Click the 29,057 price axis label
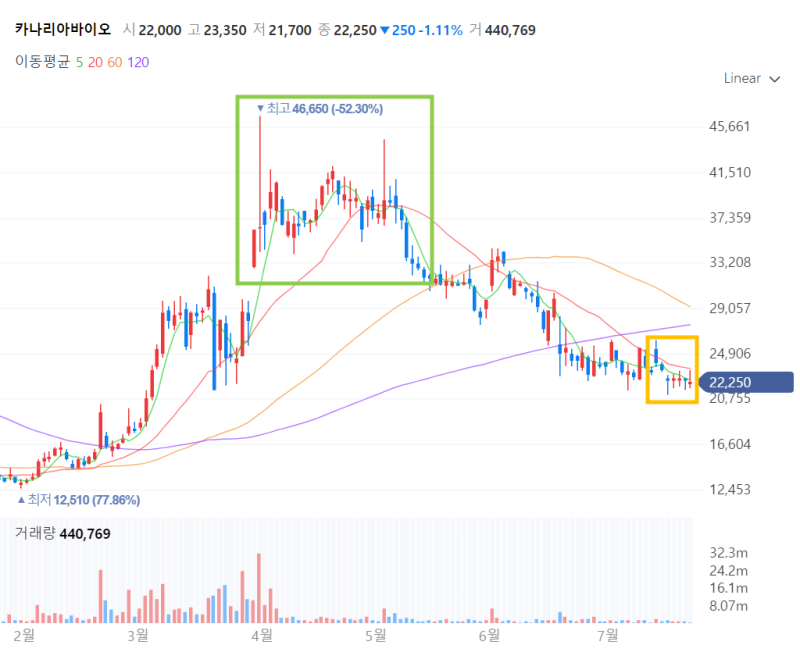 (730, 308)
